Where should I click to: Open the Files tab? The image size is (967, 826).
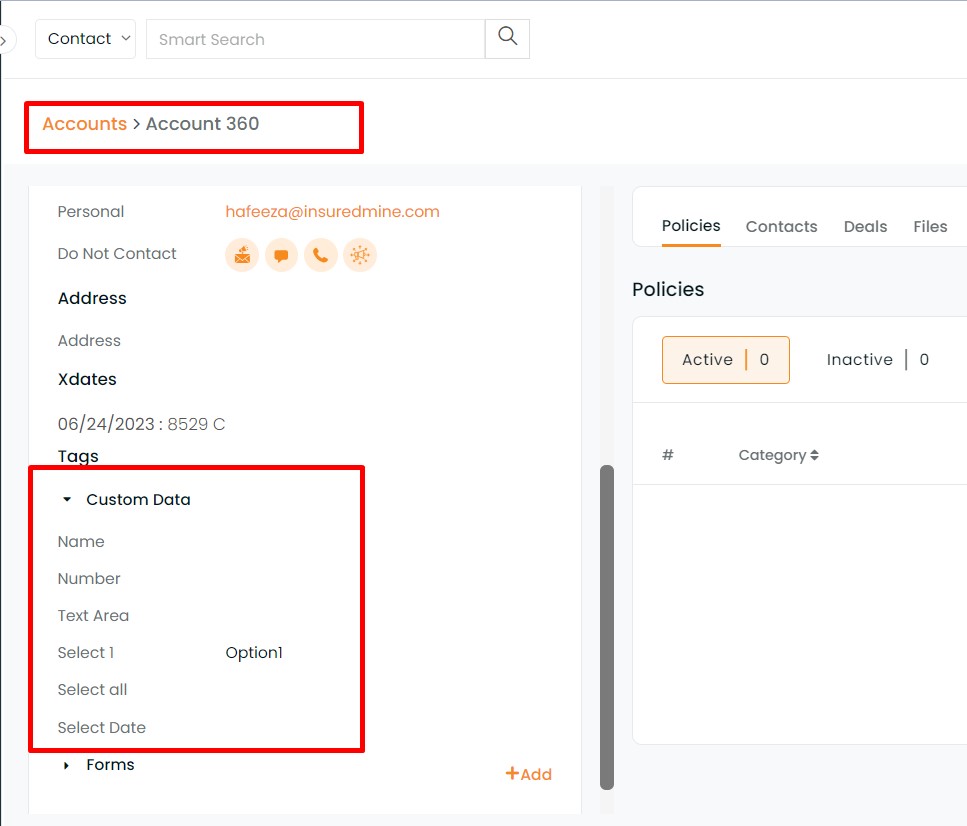click(x=930, y=227)
